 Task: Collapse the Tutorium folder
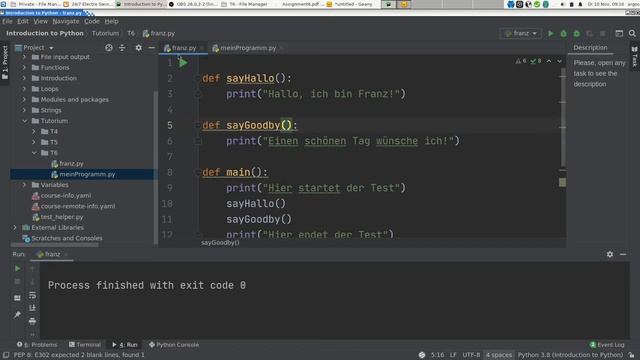[x=24, y=121]
